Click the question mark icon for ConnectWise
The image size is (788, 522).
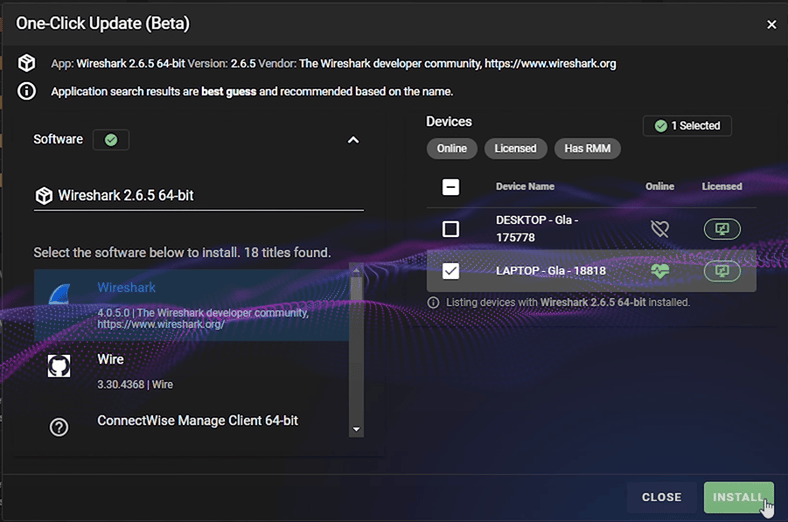(59, 427)
